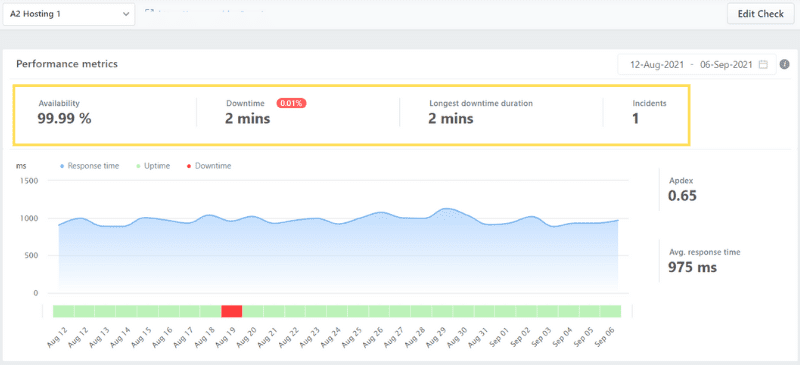Click the external link icon near hosting dropdown
The width and height of the screenshot is (800, 370).
149,11
